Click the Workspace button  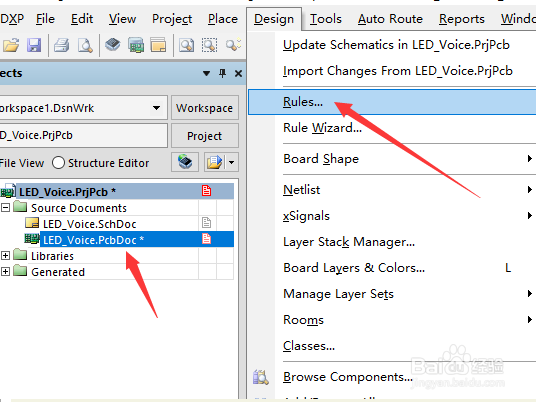point(204,108)
